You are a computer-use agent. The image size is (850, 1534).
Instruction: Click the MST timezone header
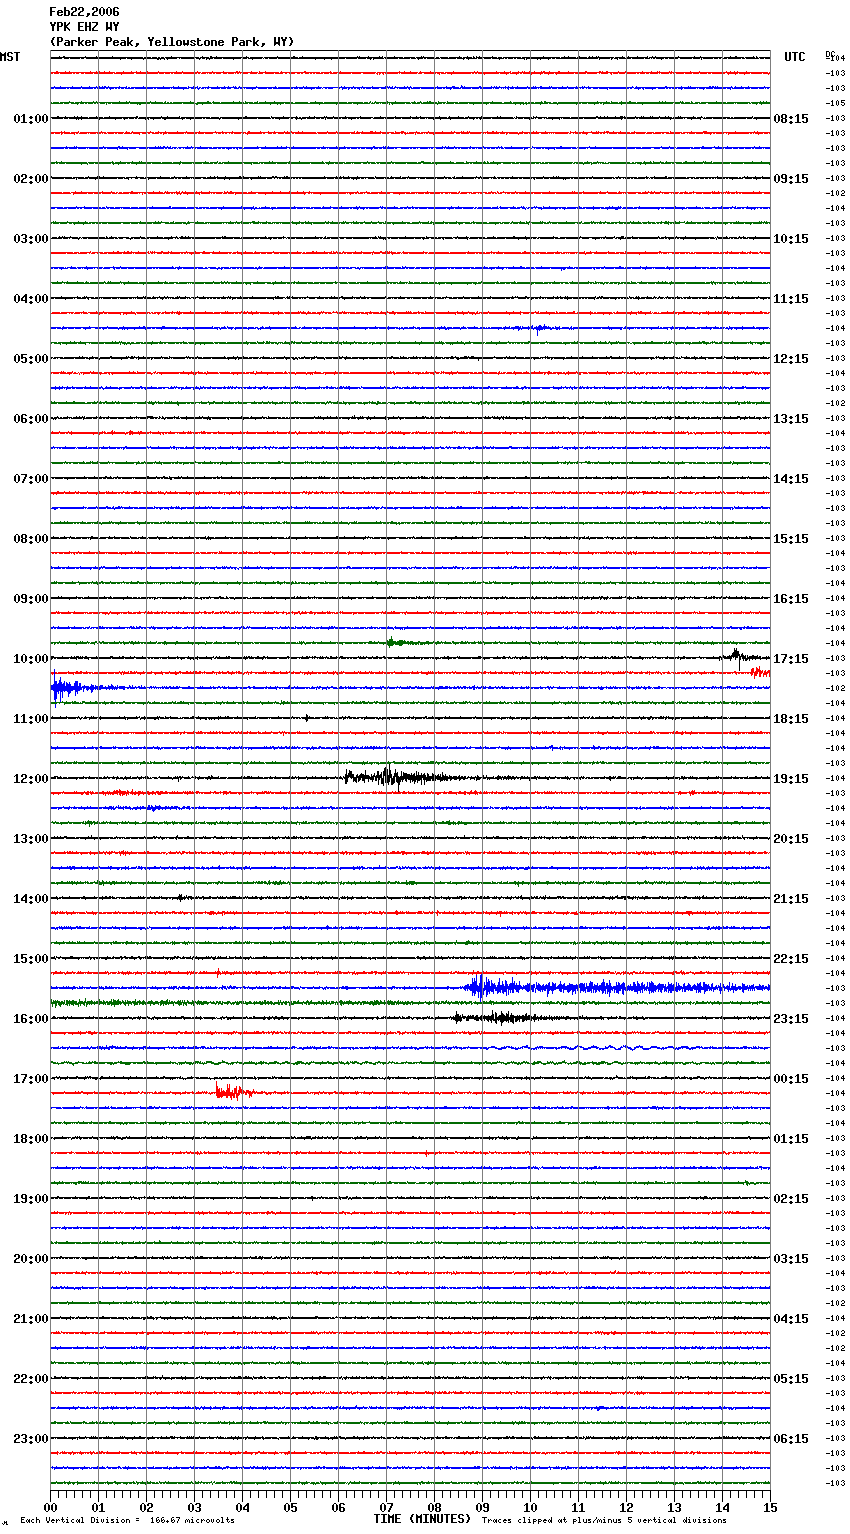pyautogui.click(x=10, y=57)
